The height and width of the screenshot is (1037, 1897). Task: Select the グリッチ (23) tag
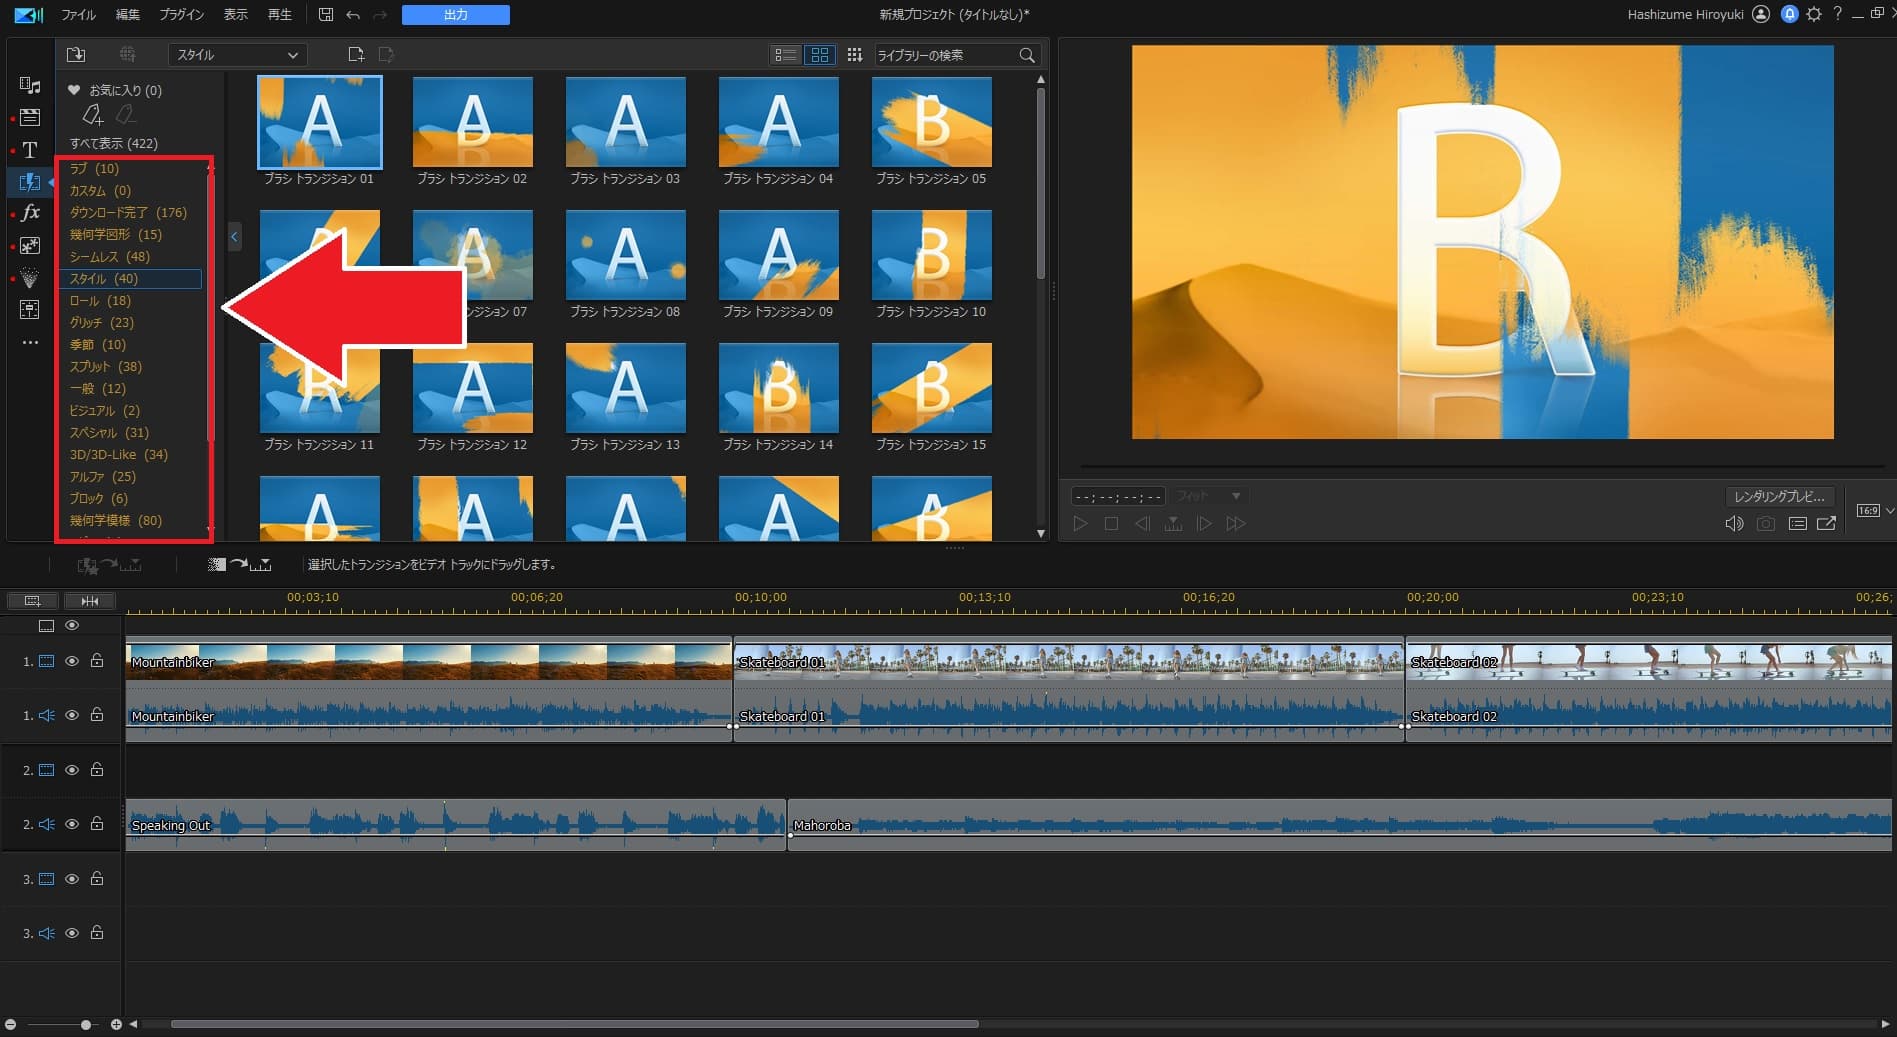point(101,322)
